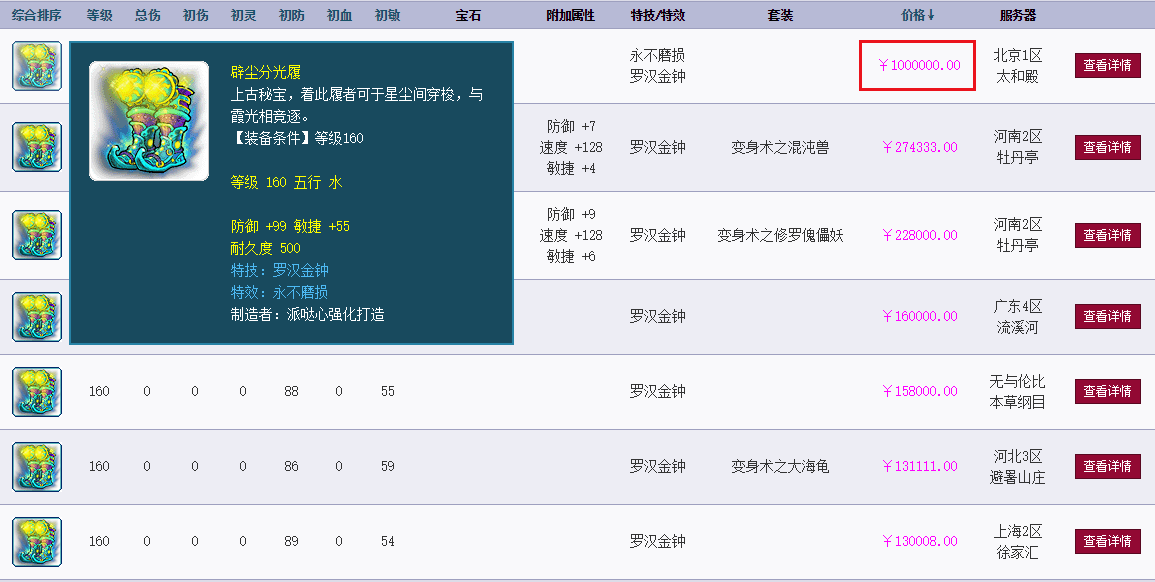Click price ￥228000.00

click(920, 235)
